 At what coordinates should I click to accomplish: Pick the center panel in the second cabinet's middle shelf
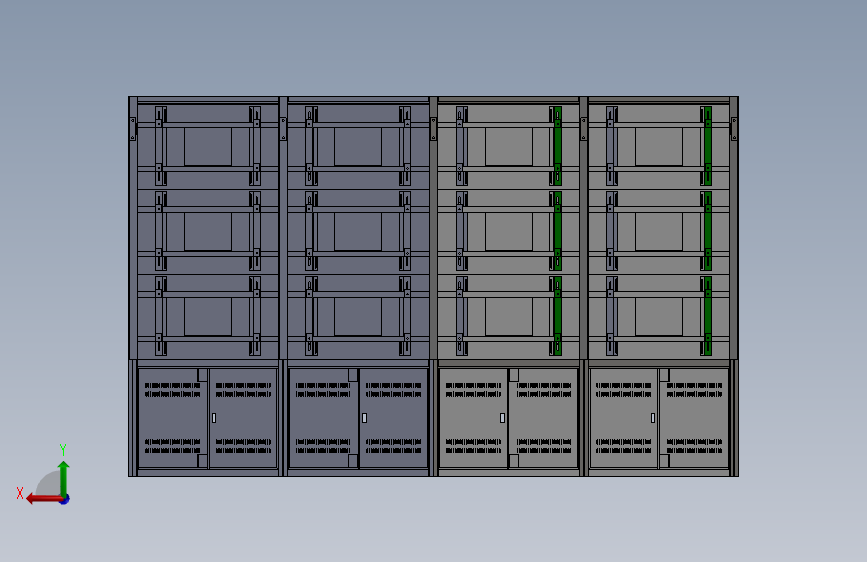point(358,232)
